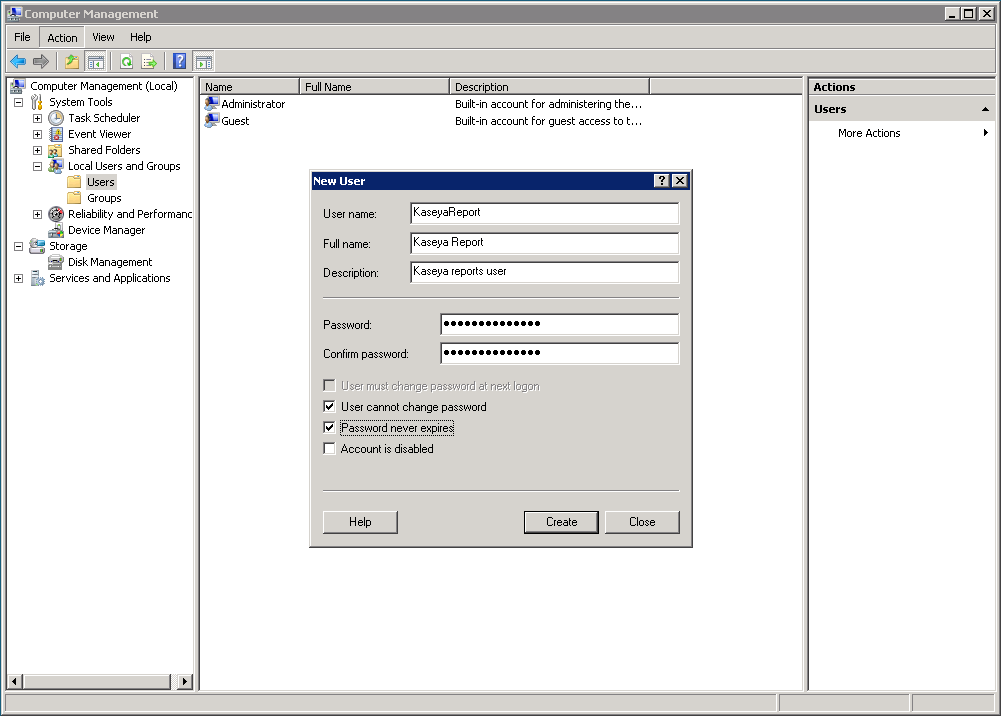Viewport: 1001px width, 716px height.
Task: Open the View menu
Action: point(103,37)
